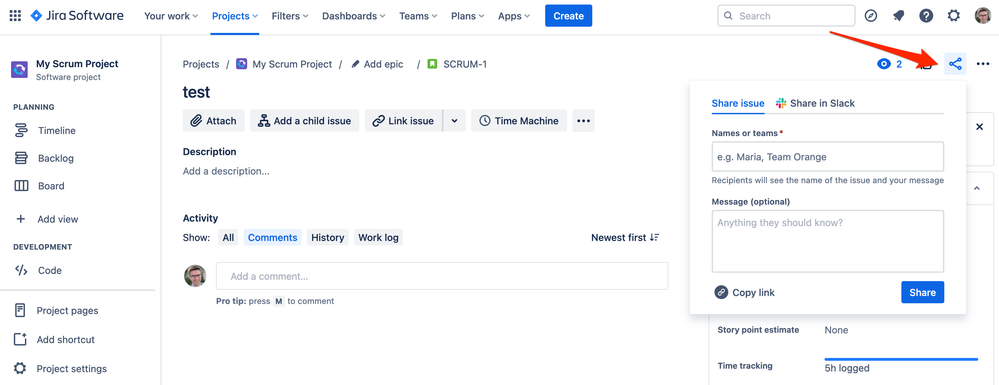Screen dimensions: 999x385
Task: Open Time Machine clock button
Action: click(519, 120)
